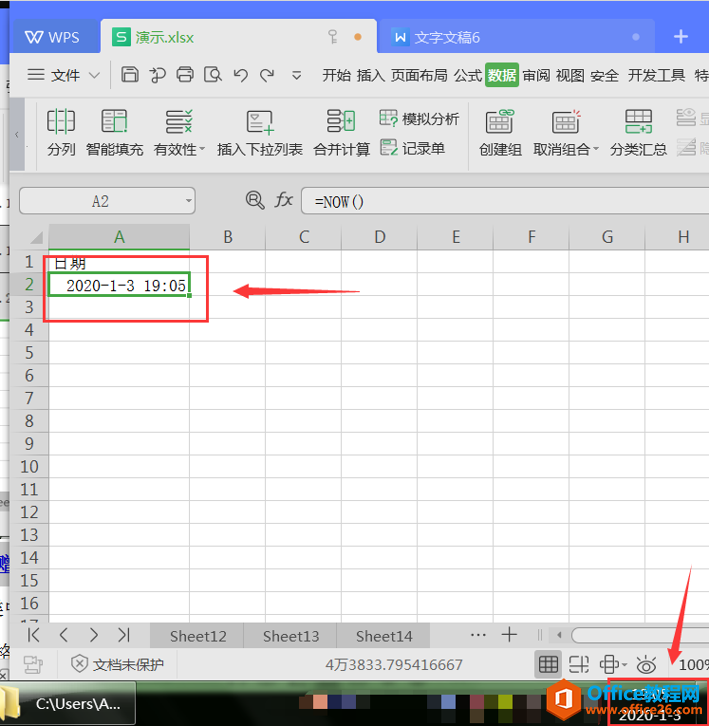Screen dimensions: 709x727
Task: Open reading mode crosshair dropdown
Action: (x=613, y=664)
